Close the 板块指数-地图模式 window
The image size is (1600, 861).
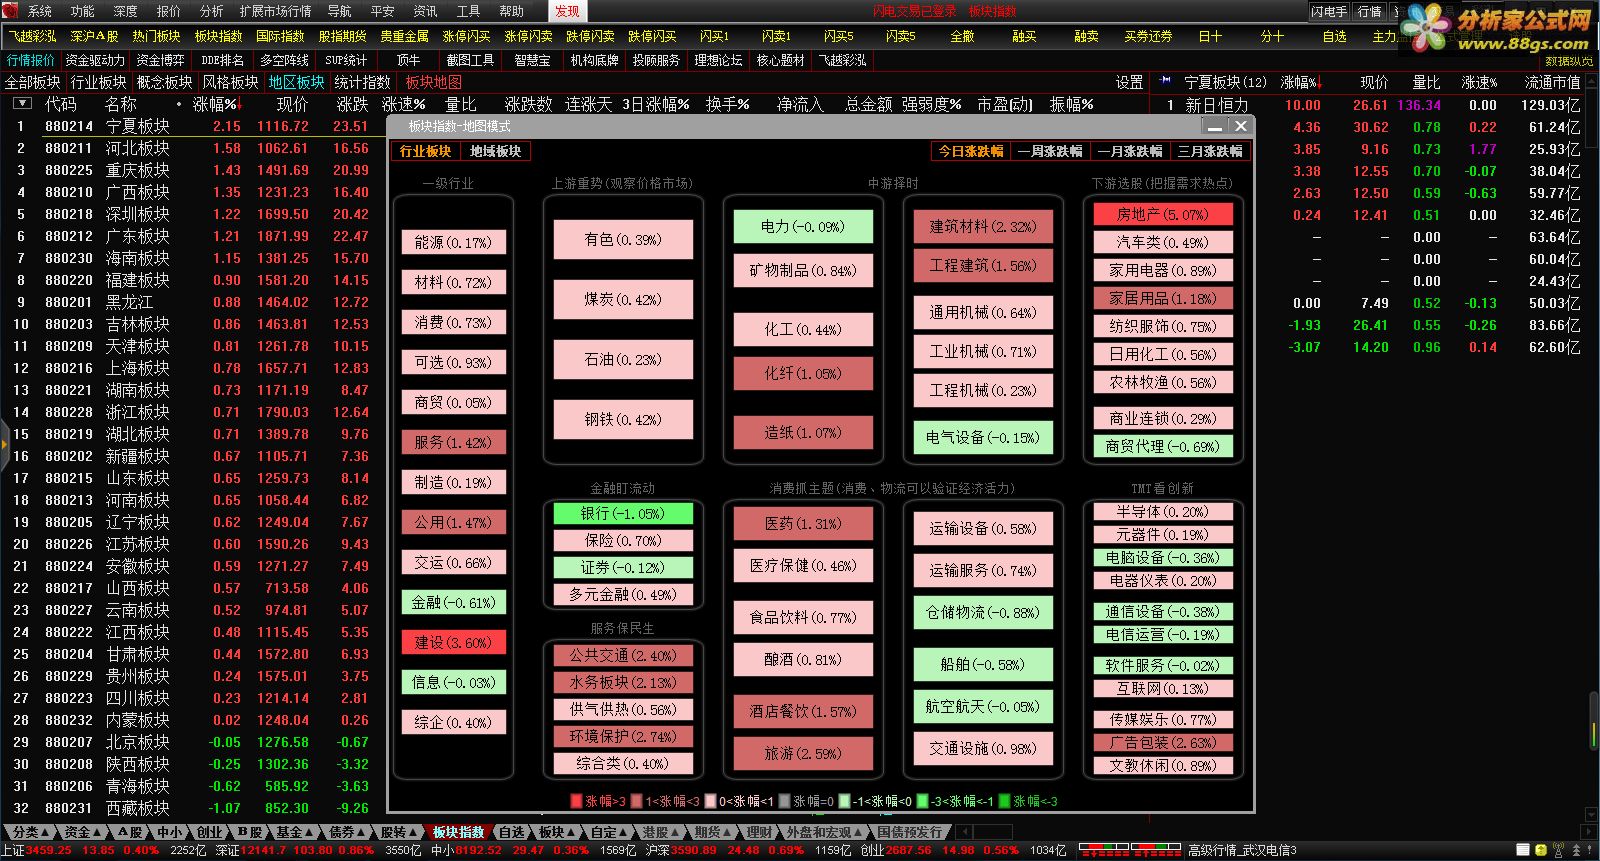1240,126
